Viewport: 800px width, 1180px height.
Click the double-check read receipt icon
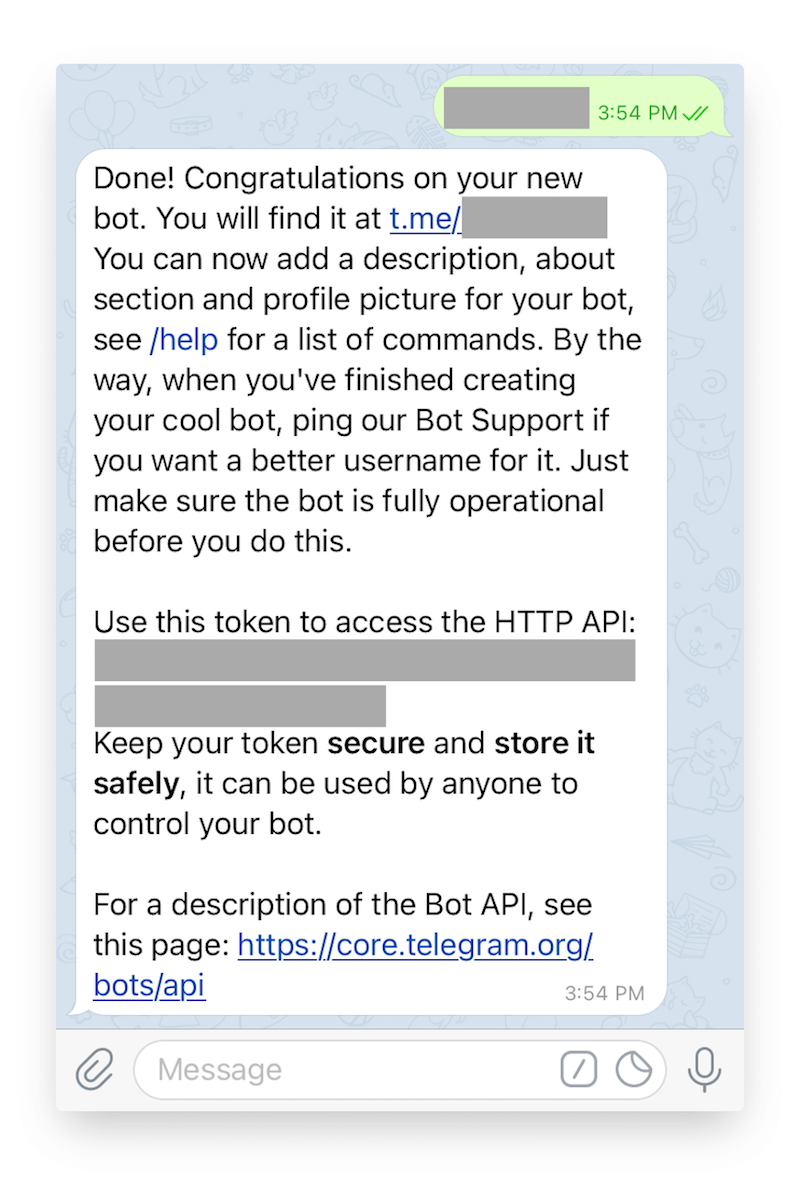coord(695,113)
